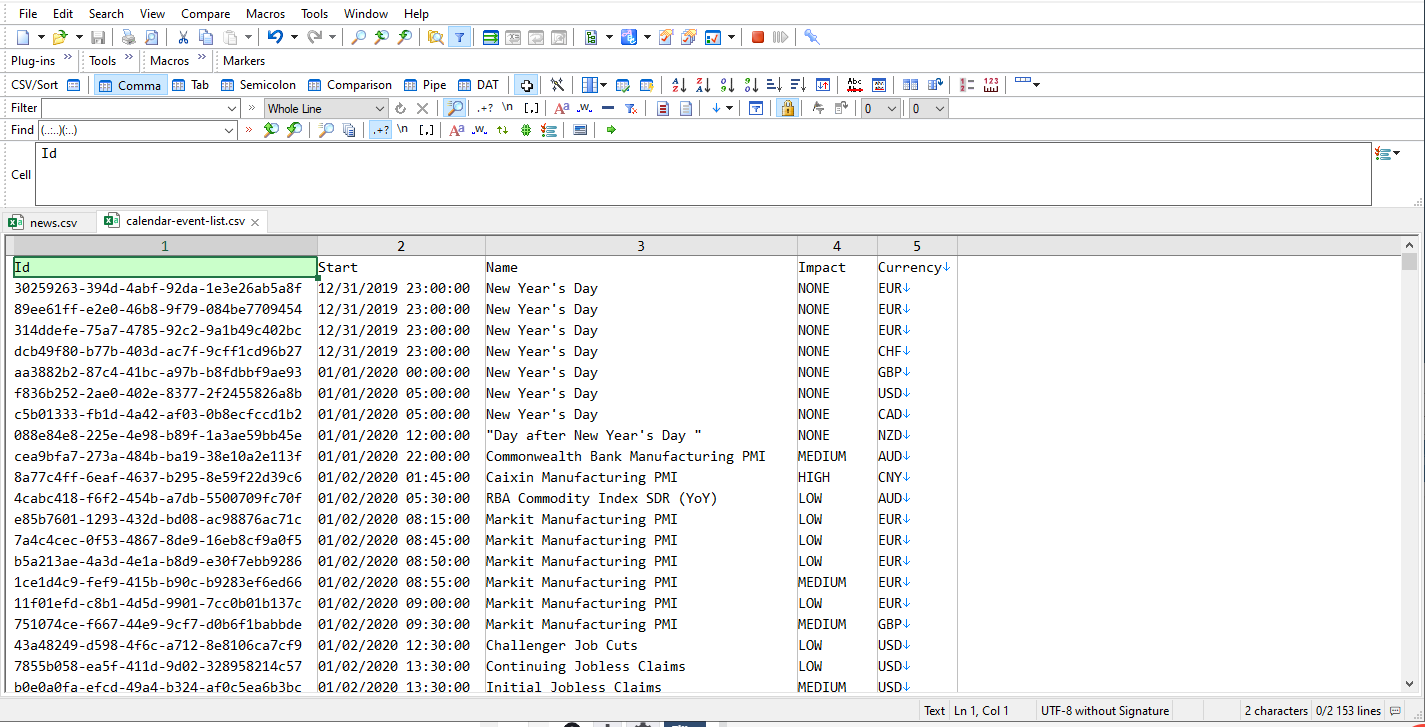Click the red Stop macro icon
This screenshot has width=1425, height=727.
(x=757, y=37)
